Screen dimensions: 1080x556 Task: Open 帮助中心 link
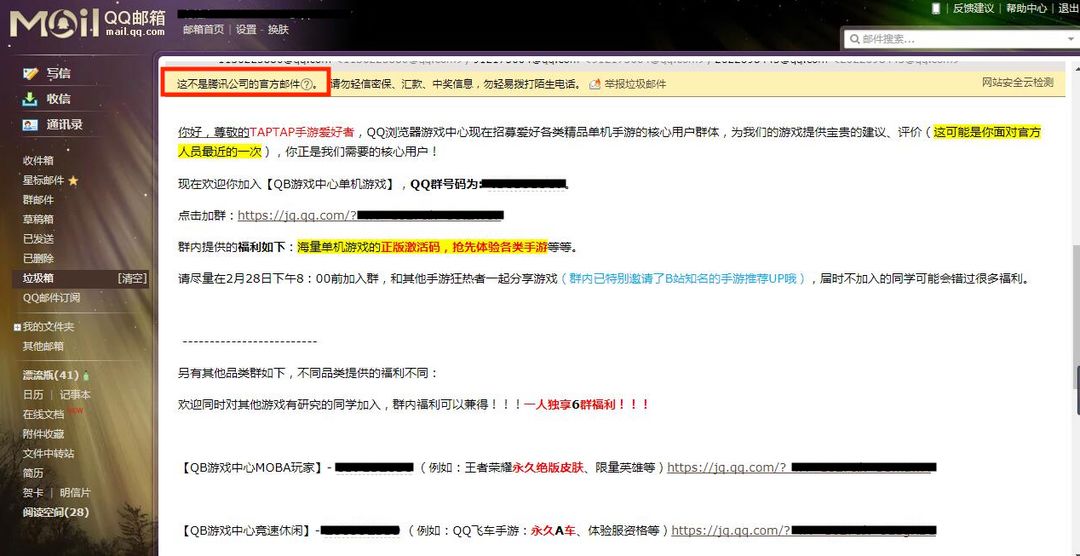pyautogui.click(x=1026, y=8)
